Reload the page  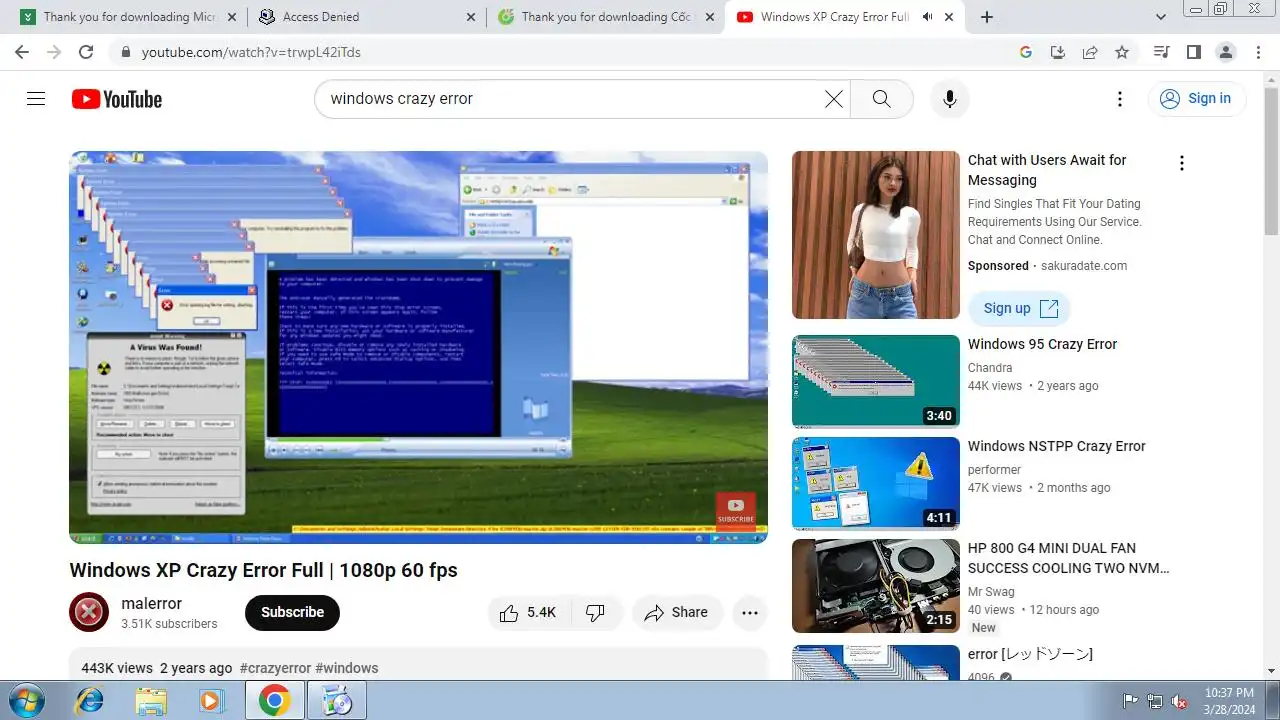86,52
